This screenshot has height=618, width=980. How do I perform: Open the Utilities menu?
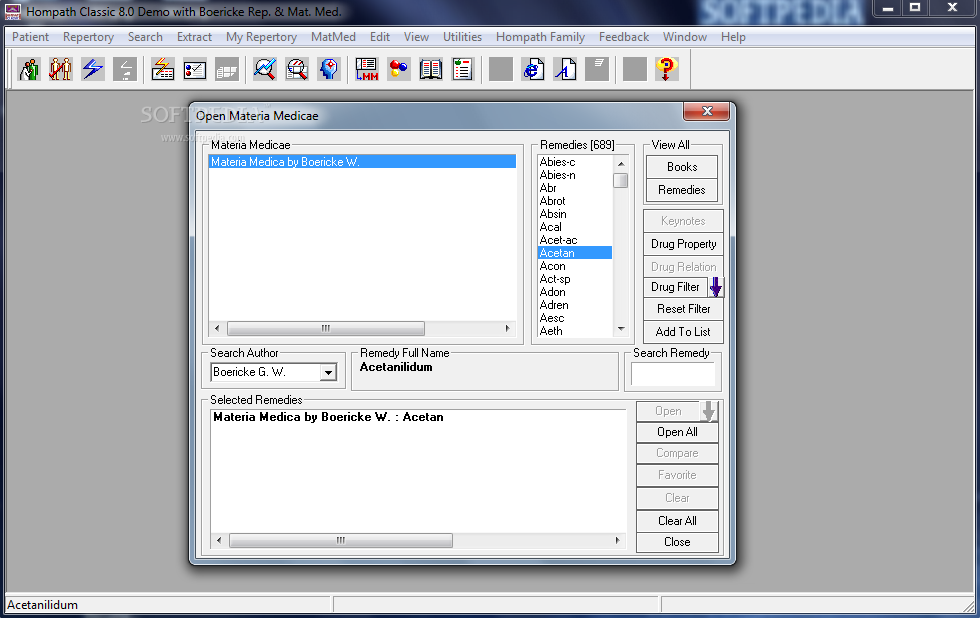click(462, 37)
